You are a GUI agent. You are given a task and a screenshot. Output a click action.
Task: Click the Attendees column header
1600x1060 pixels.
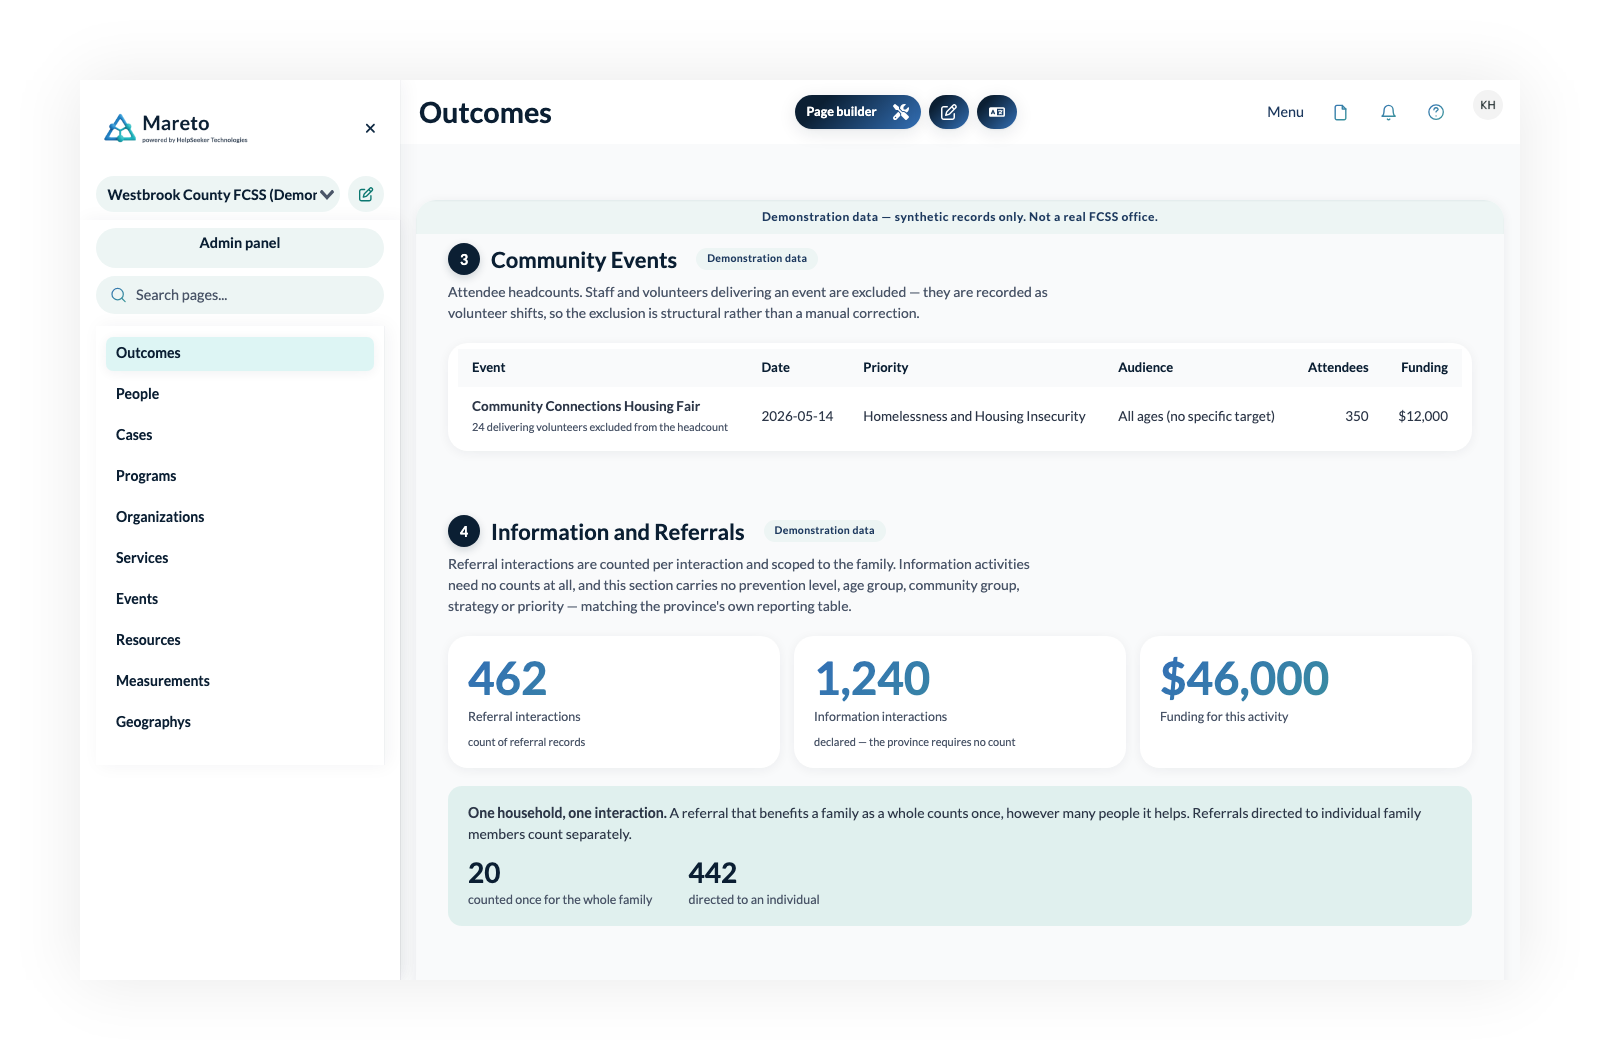pyautogui.click(x=1338, y=367)
